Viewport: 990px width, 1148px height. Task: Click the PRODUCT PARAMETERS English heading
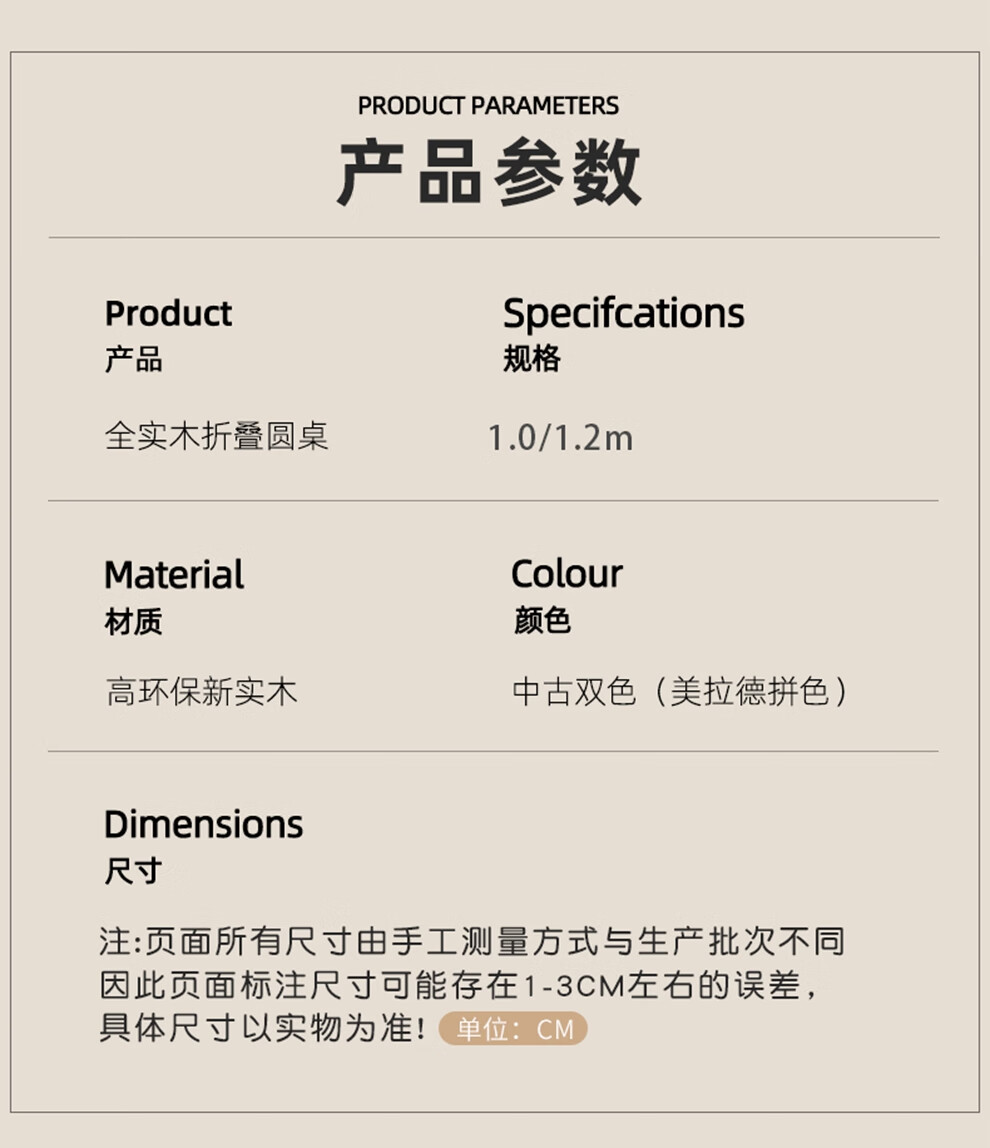[x=488, y=106]
